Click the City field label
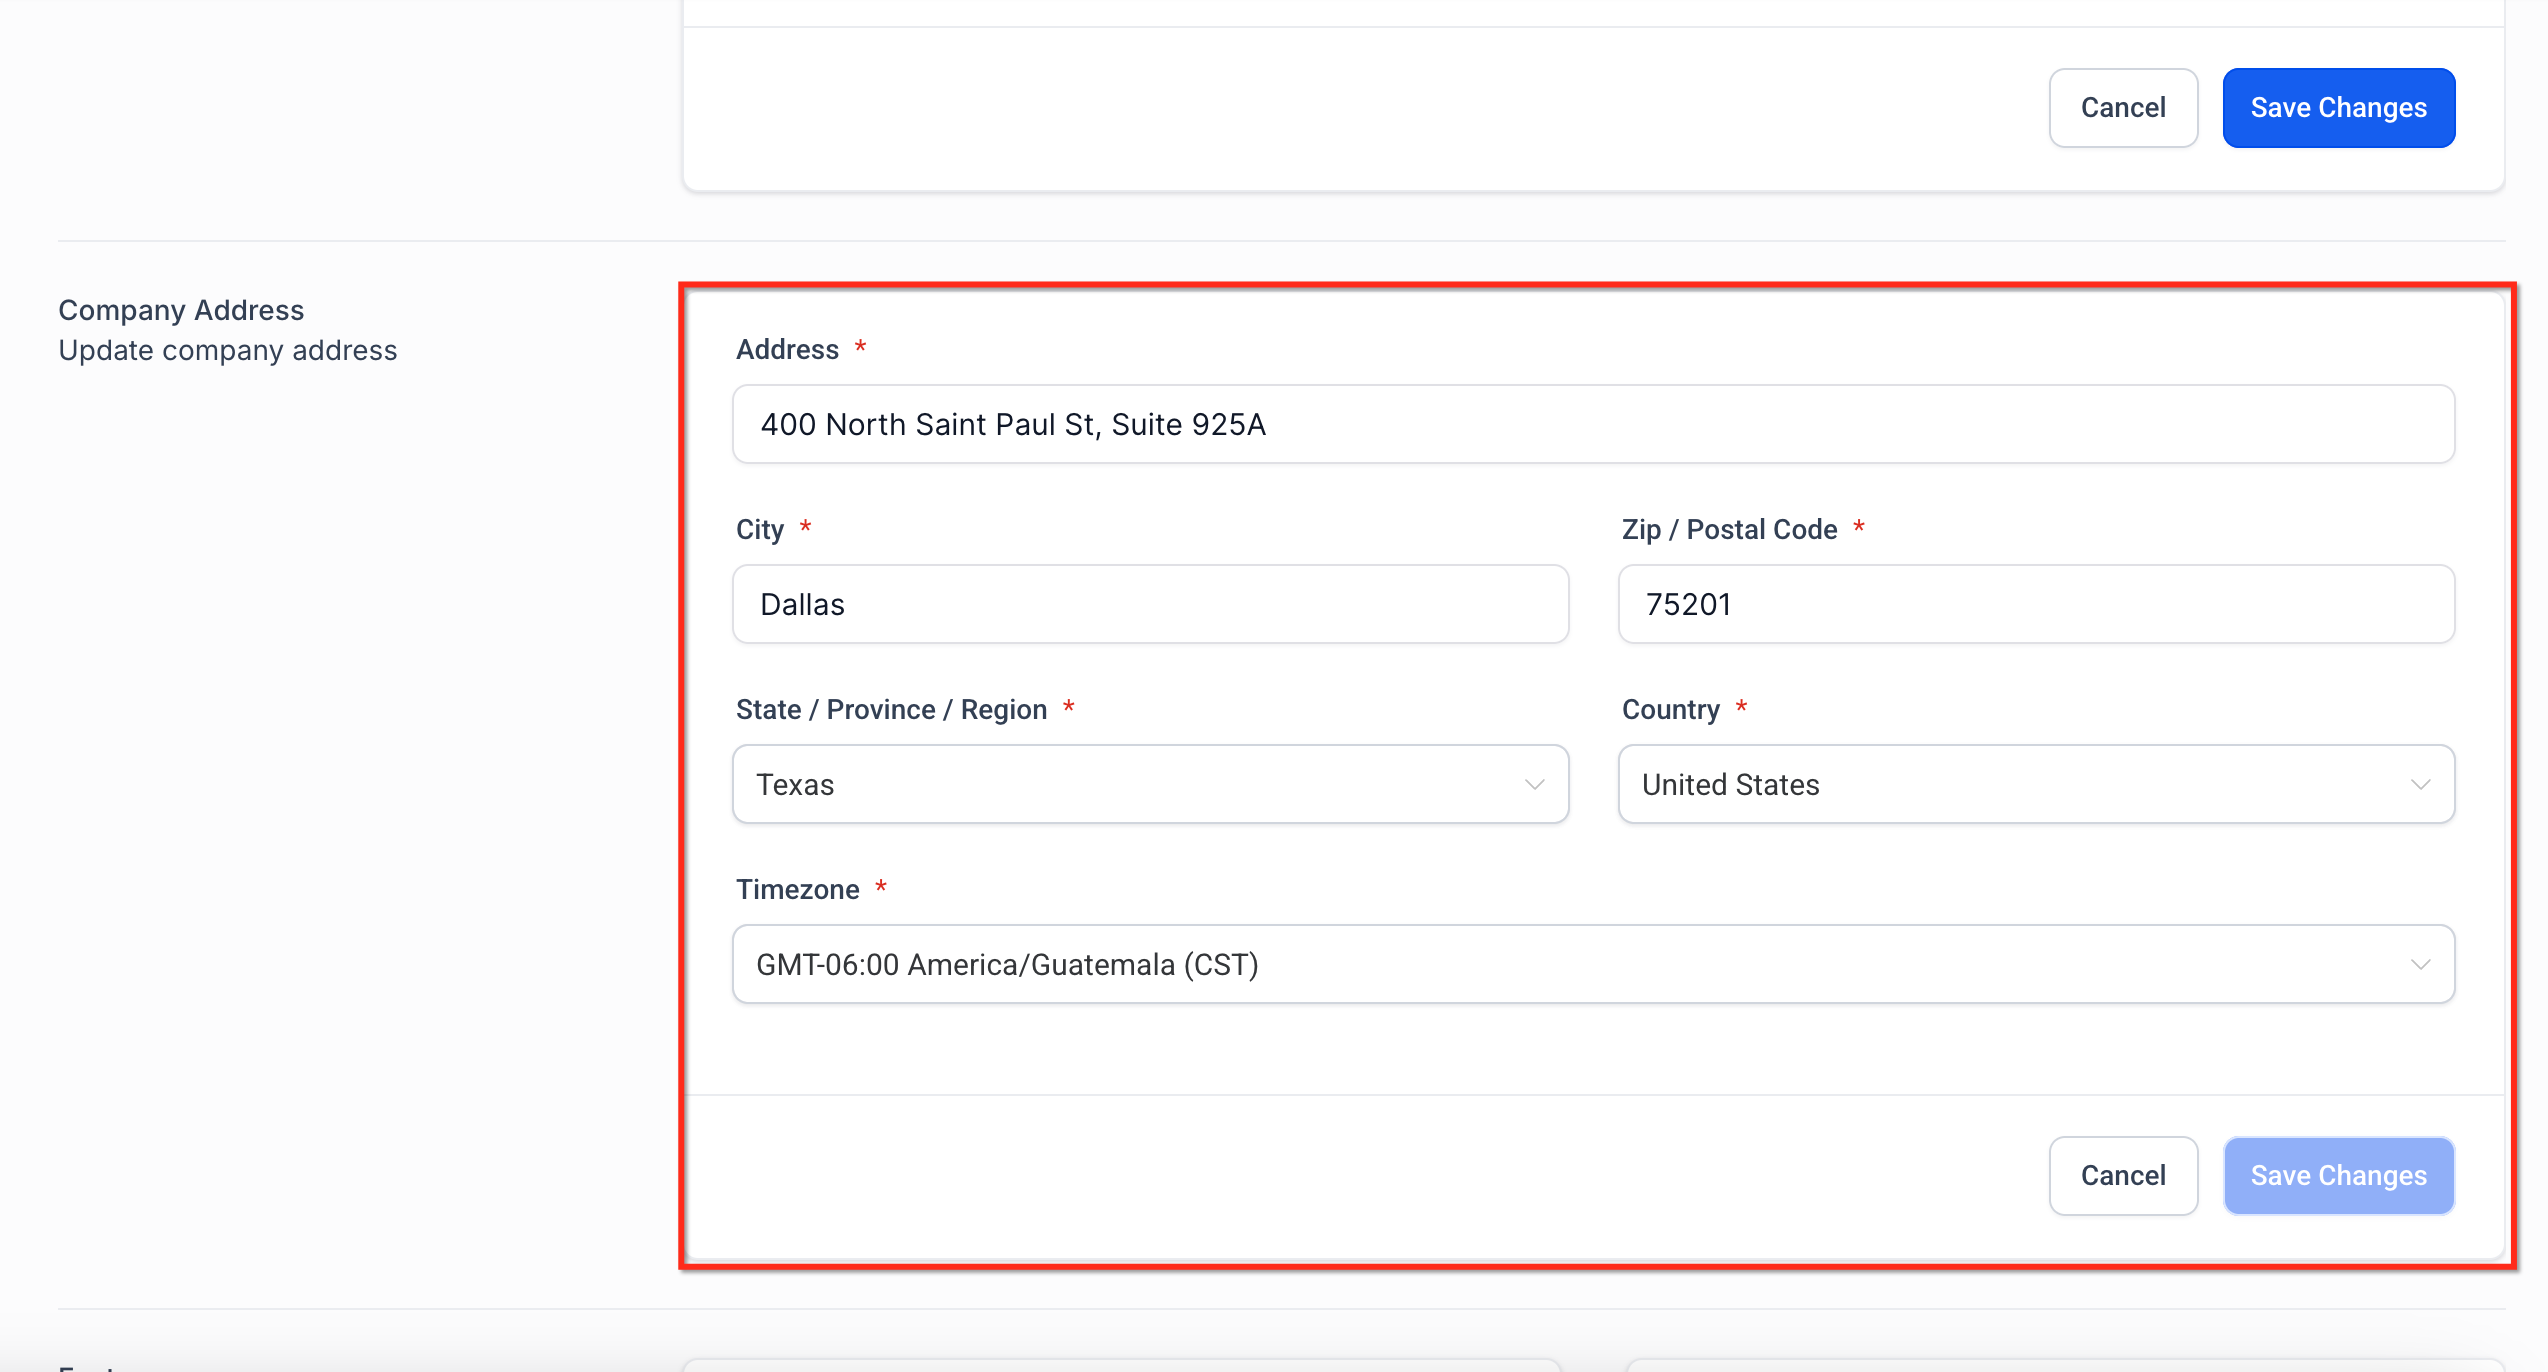Image resolution: width=2548 pixels, height=1372 pixels. click(760, 529)
